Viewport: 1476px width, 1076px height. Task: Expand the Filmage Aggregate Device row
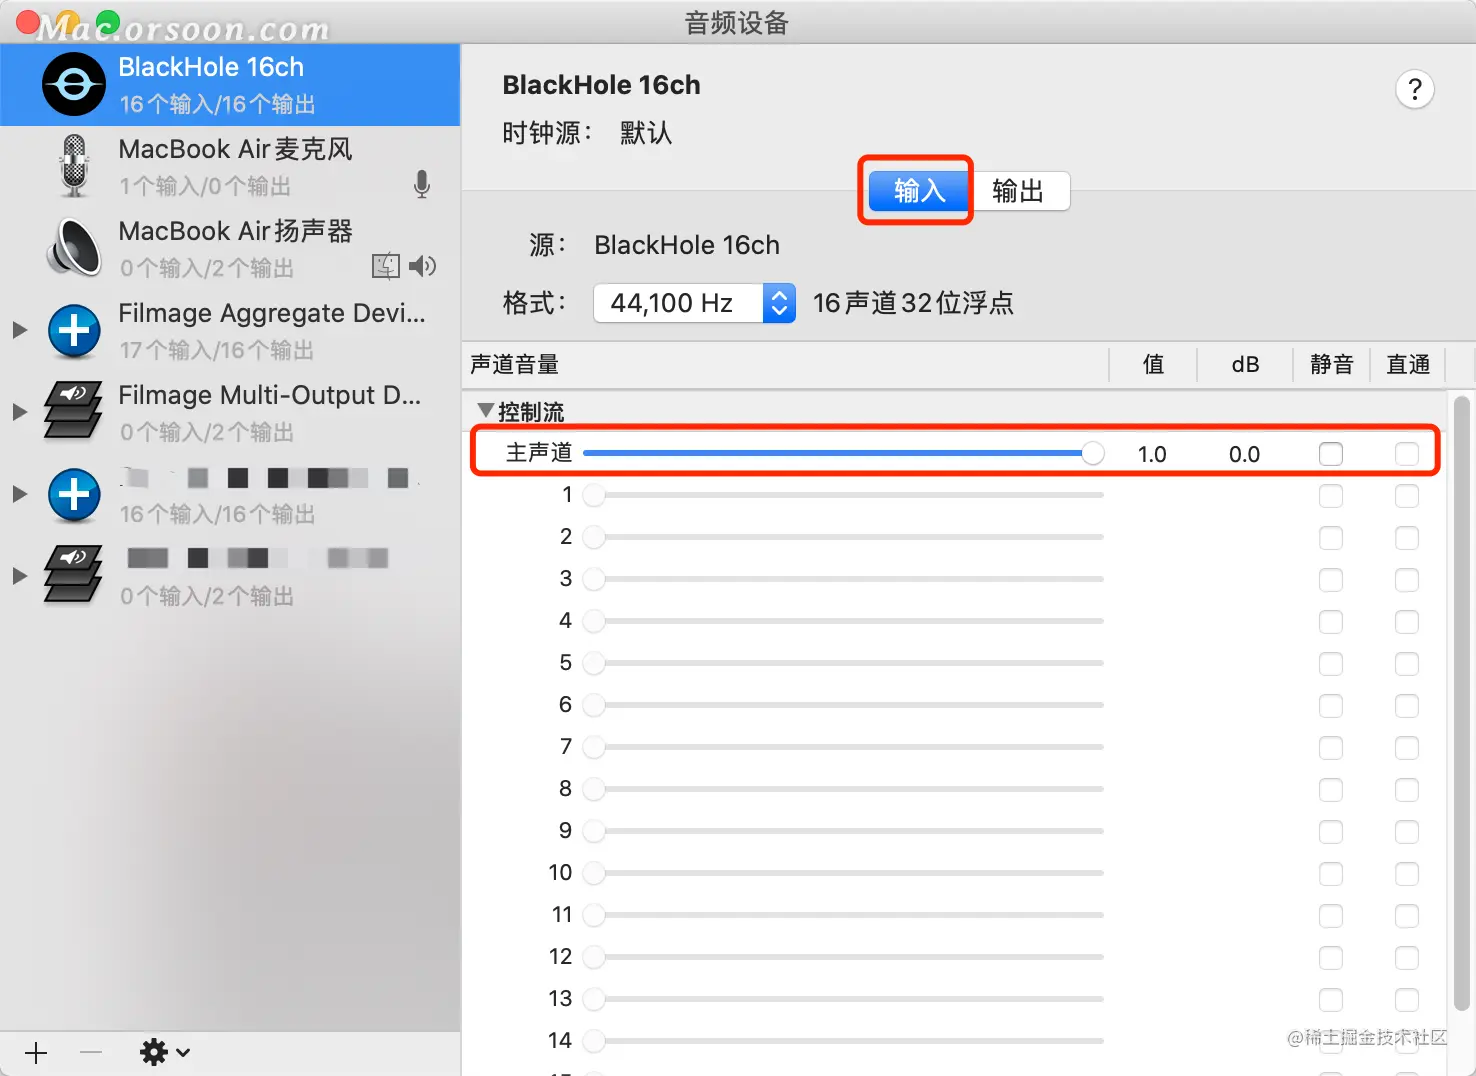(x=19, y=330)
